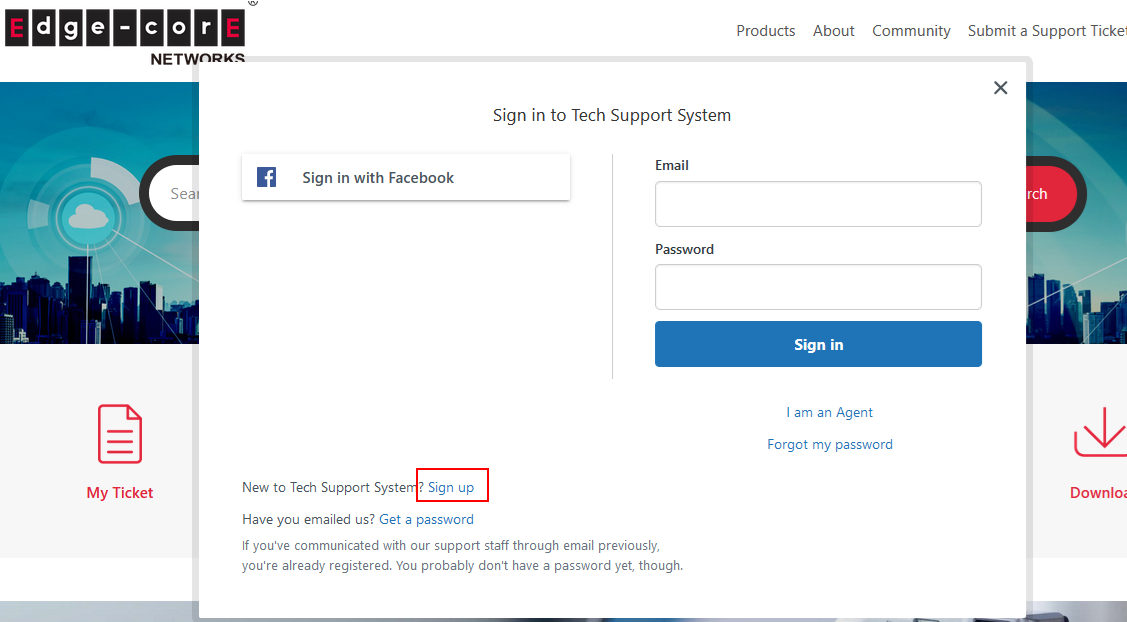Click the Sign up link

(451, 486)
